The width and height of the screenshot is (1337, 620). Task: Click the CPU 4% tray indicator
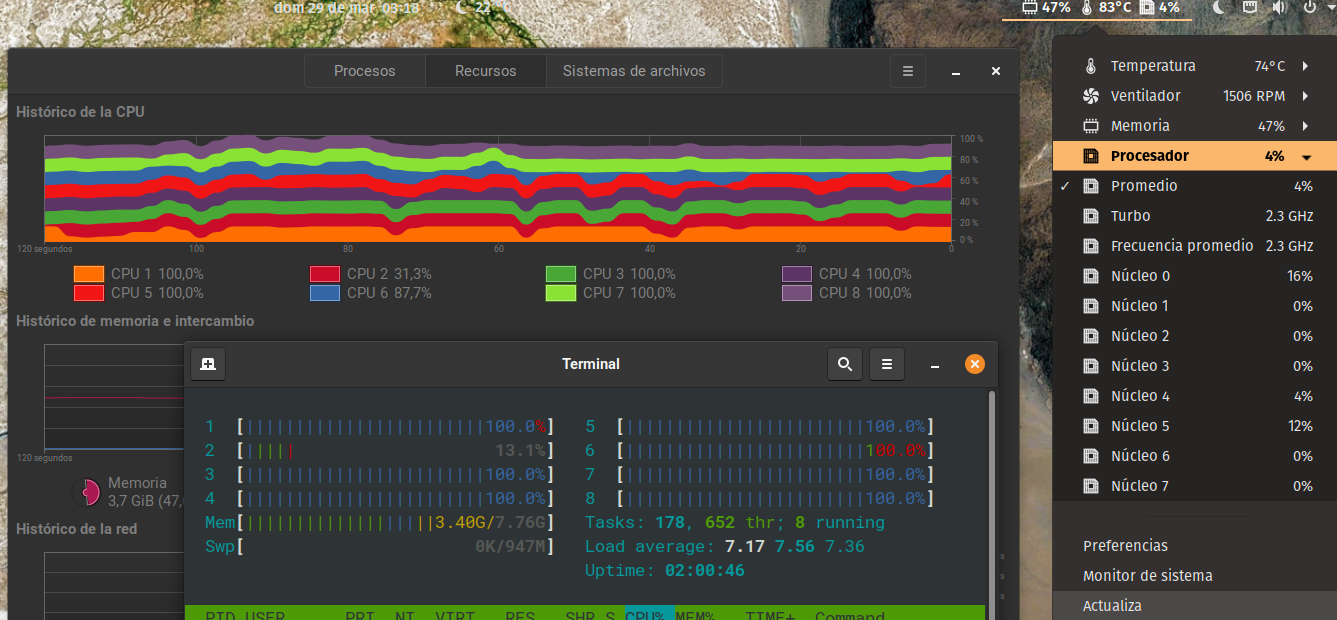point(1160,9)
